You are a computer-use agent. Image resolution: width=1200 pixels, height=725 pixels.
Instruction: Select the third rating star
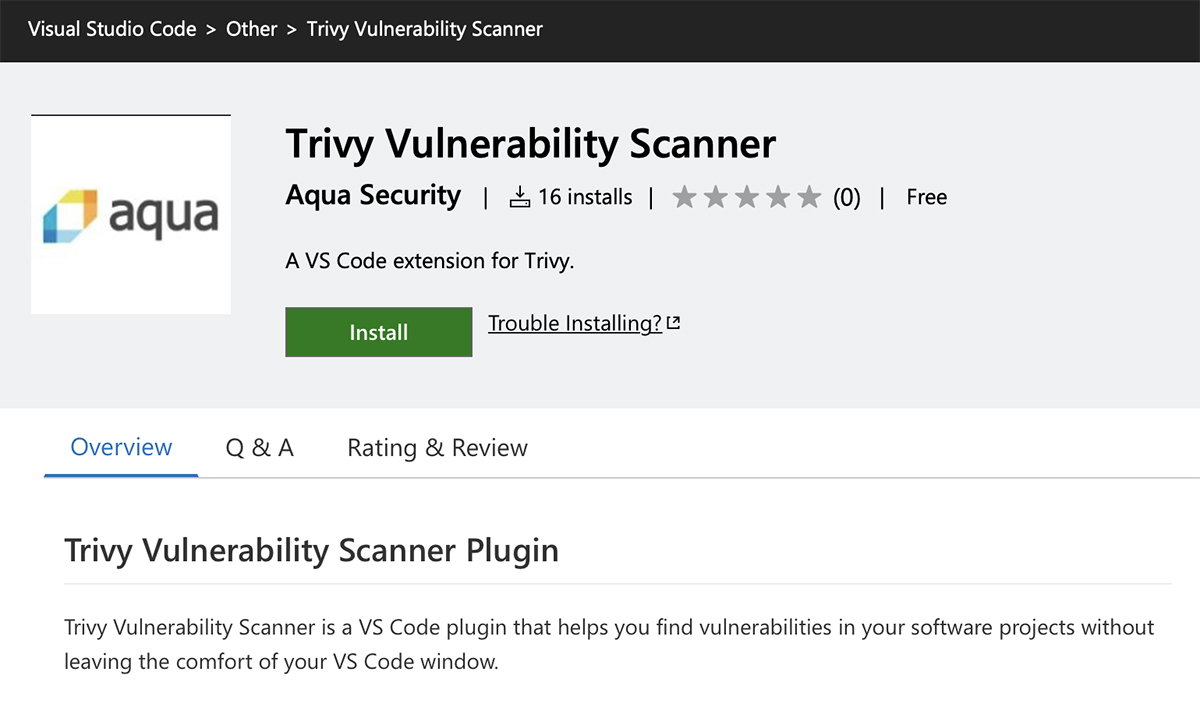pos(747,197)
